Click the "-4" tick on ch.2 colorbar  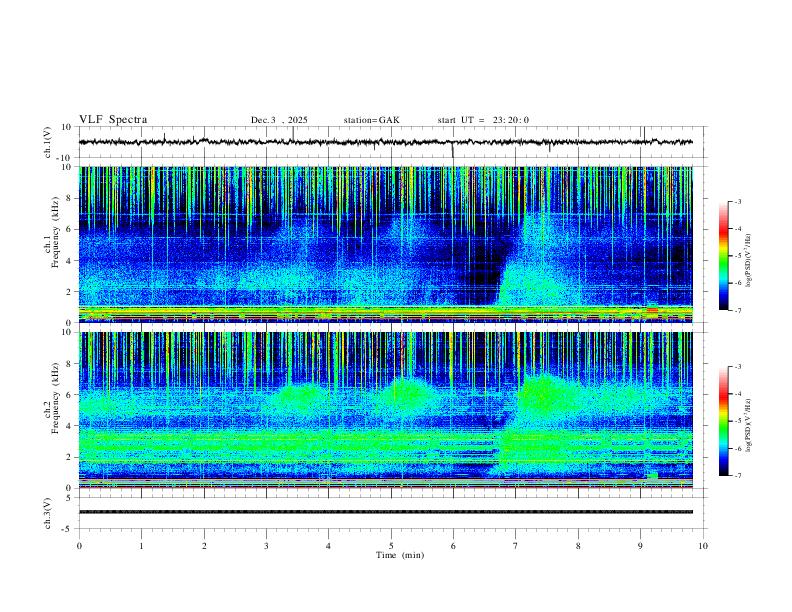click(738, 394)
